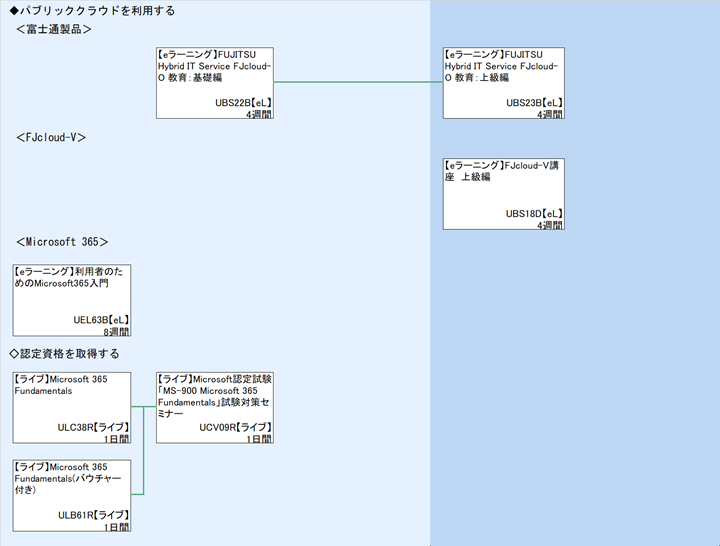Click the <富士通製品> section label
Screen dimensions: 720x546
click(54, 29)
